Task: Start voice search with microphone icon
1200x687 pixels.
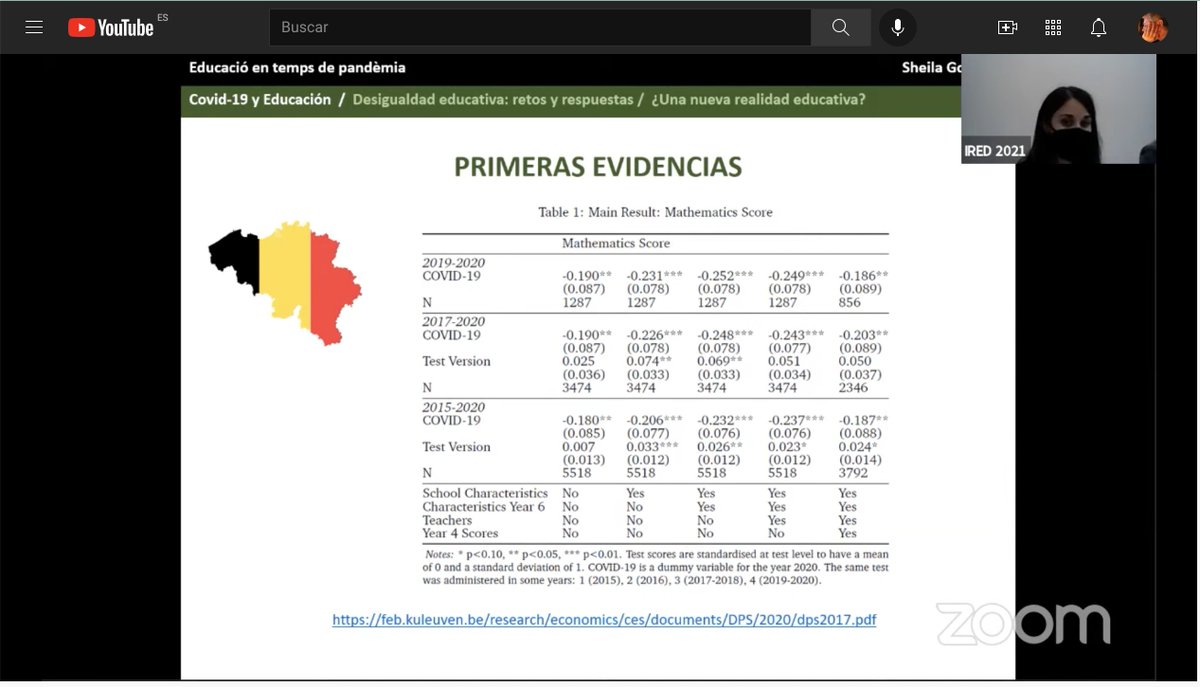Action: [x=898, y=27]
